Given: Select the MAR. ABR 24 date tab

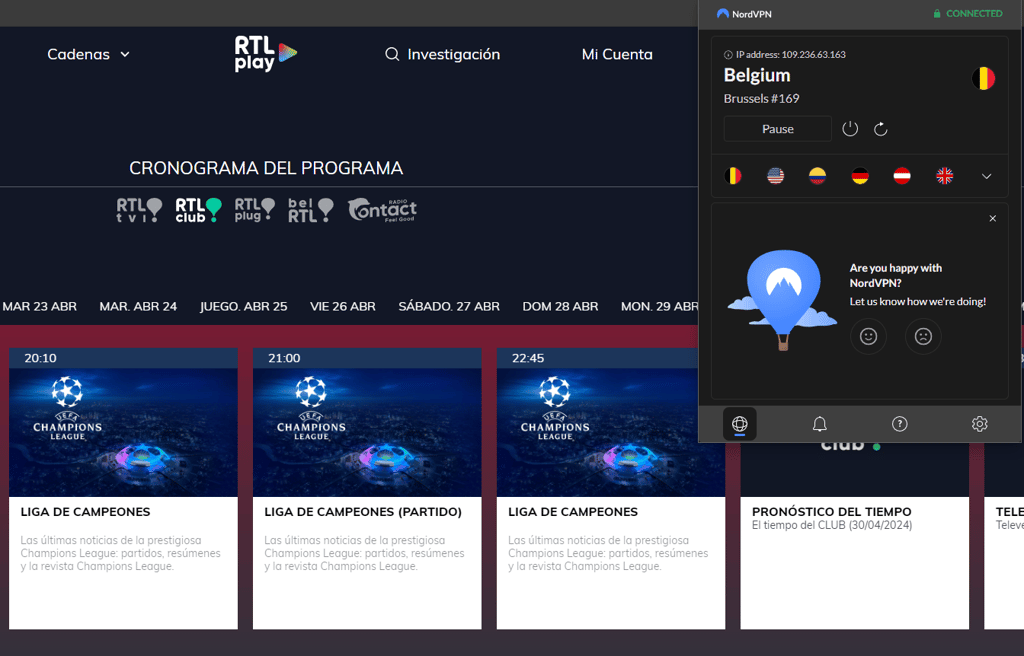Looking at the screenshot, I should pyautogui.click(x=138, y=306).
